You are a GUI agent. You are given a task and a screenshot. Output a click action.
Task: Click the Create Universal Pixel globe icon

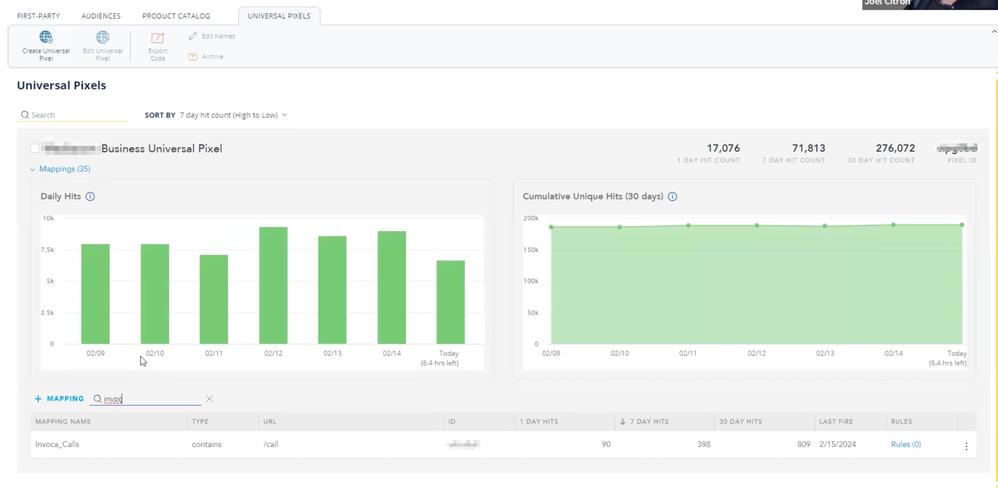46,37
